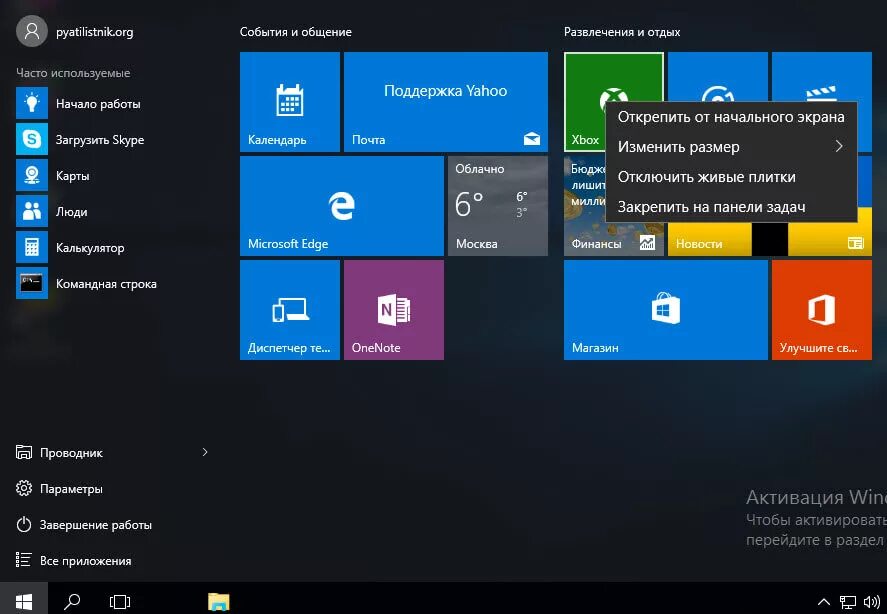Launch Microsoft Edge tile
This screenshot has height=614, width=887.
click(x=342, y=206)
